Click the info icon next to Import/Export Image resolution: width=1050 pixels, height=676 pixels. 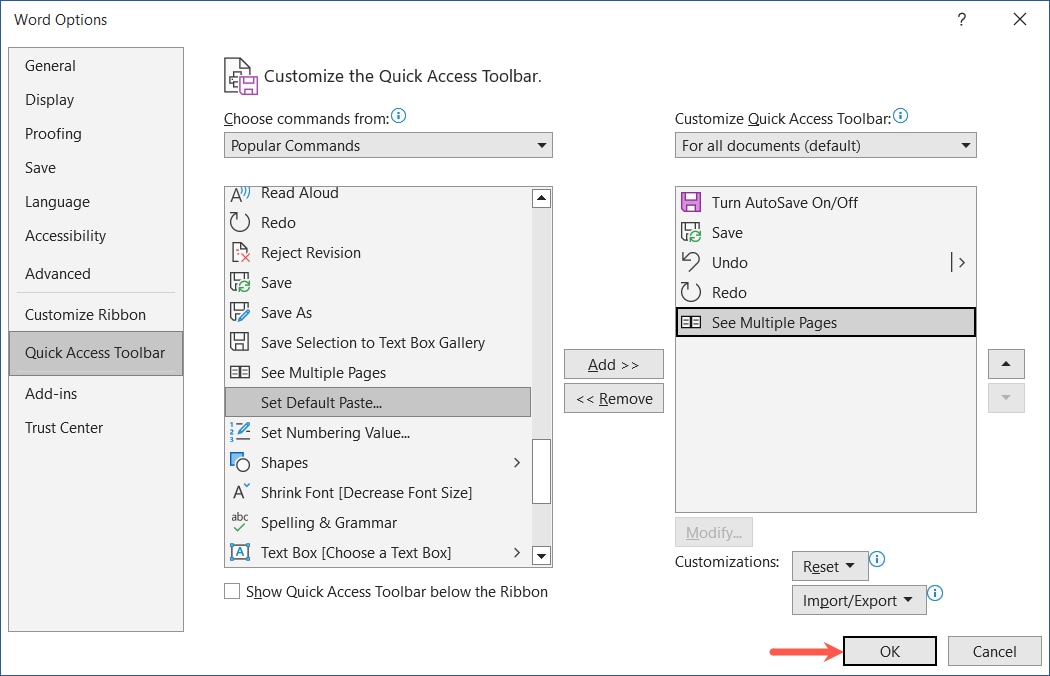tap(934, 593)
